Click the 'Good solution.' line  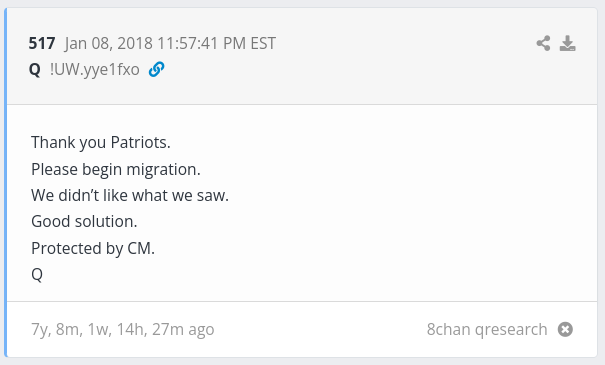[84, 221]
